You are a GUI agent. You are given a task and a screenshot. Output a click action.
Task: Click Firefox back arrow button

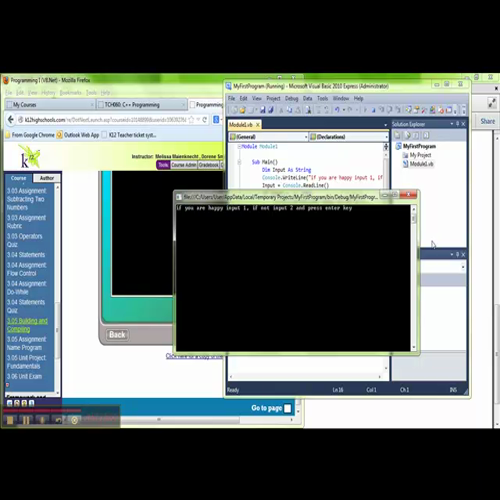[11, 119]
